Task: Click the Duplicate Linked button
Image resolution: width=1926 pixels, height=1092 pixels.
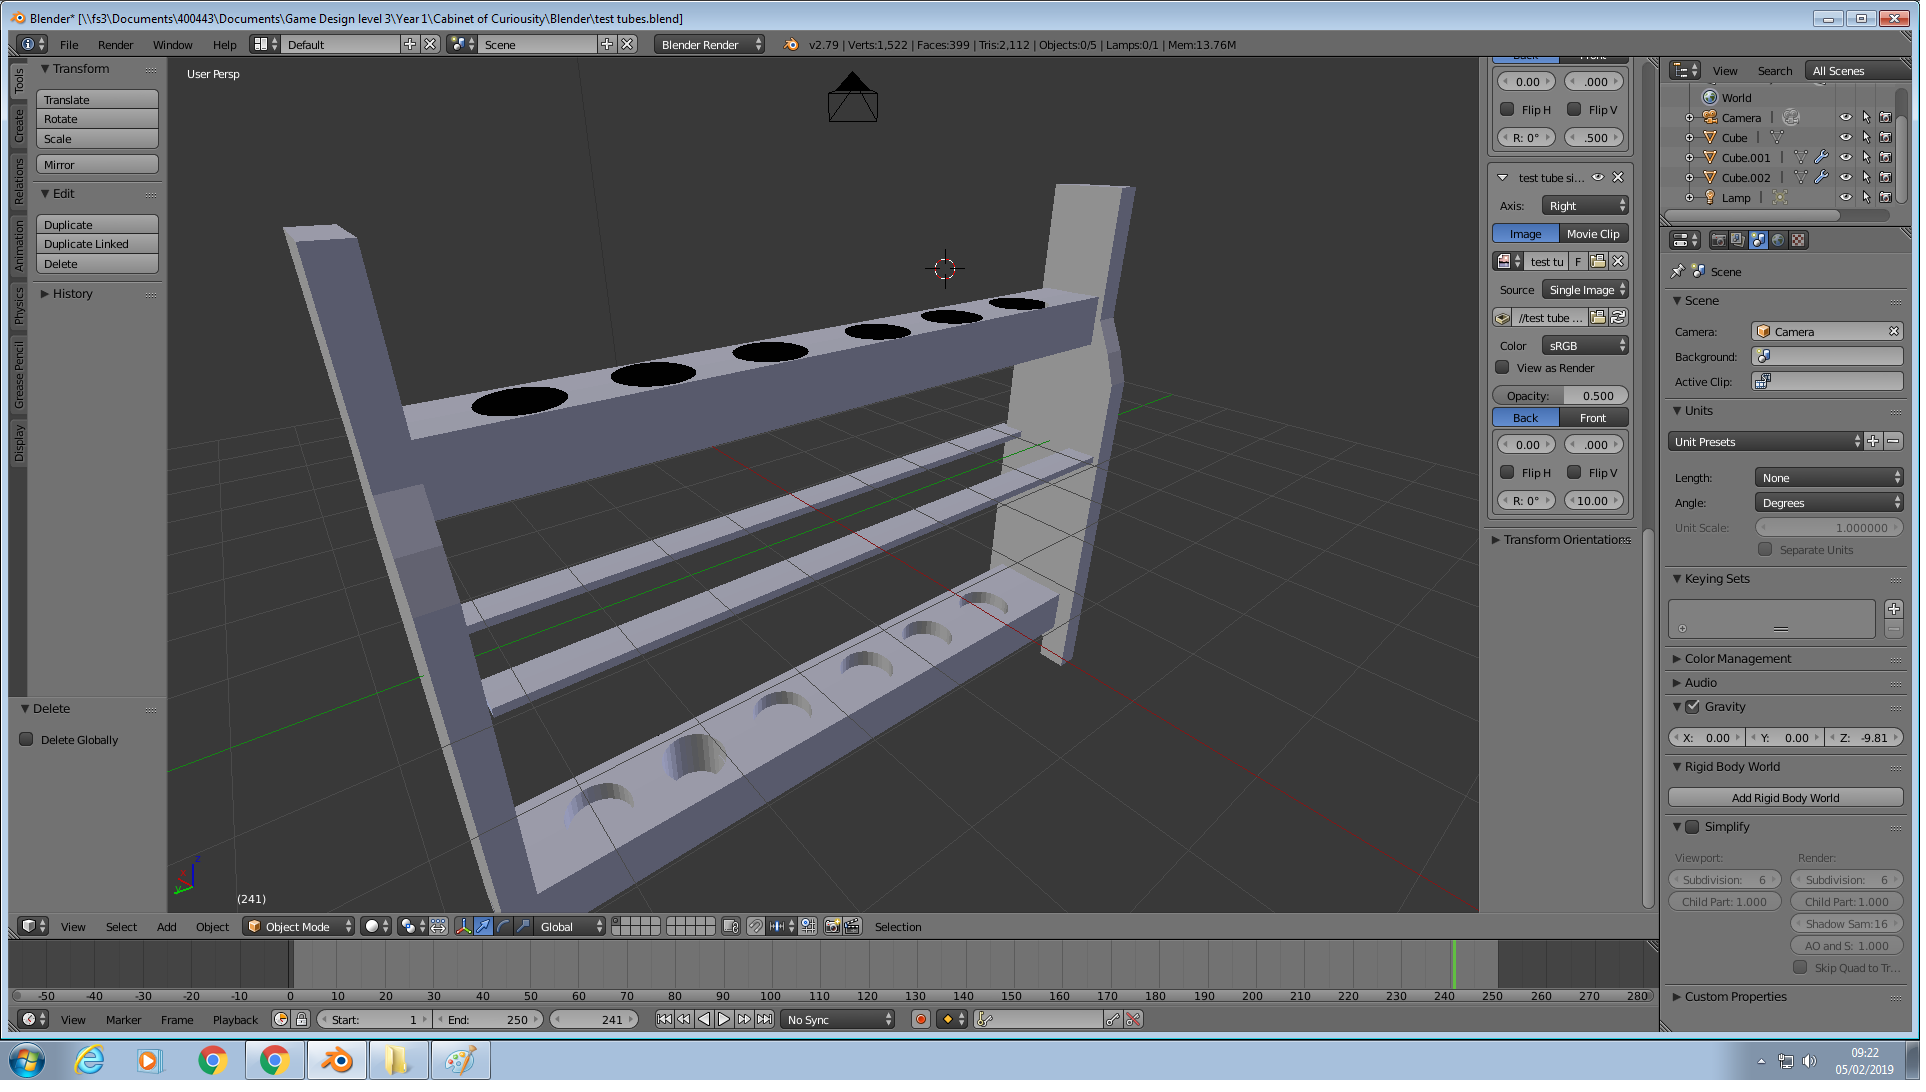Action: point(97,245)
